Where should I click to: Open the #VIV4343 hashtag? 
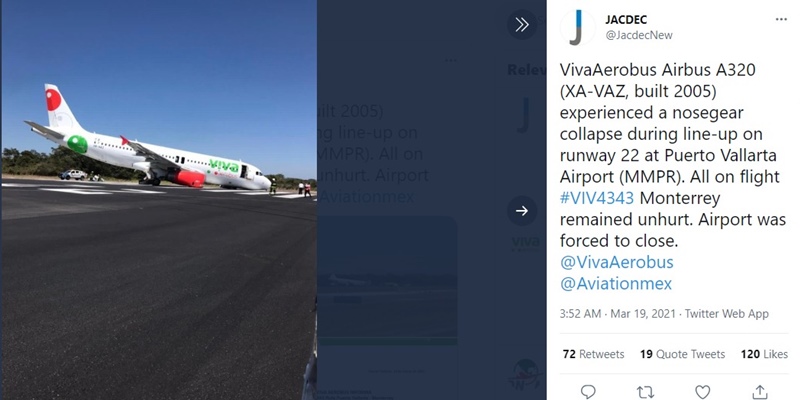tap(596, 197)
